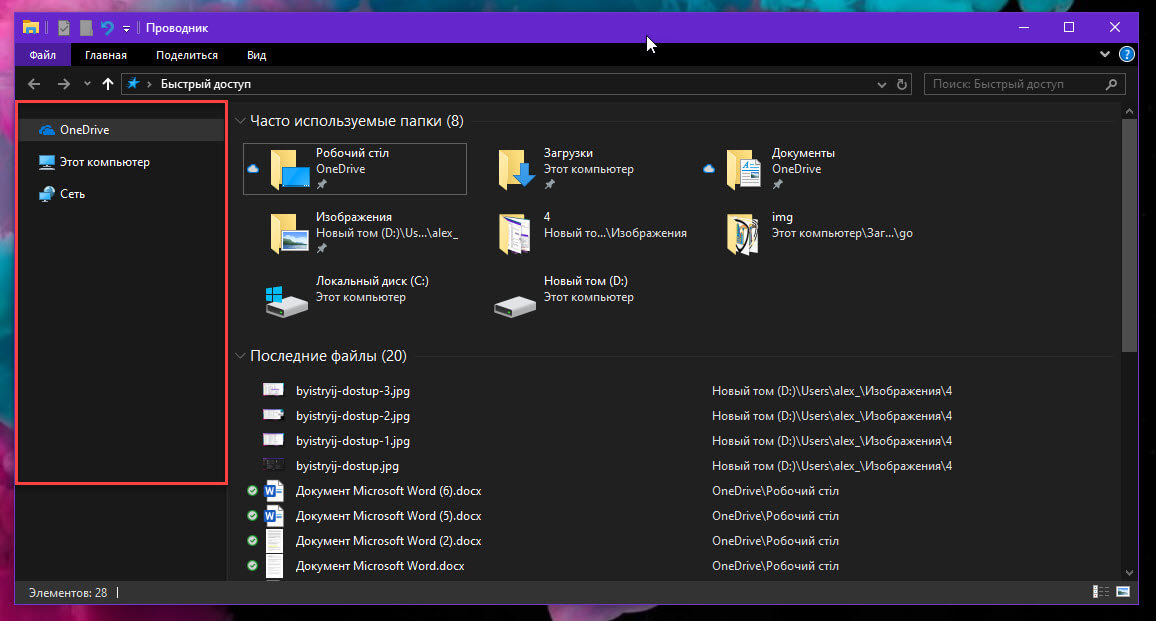Image resolution: width=1156 pixels, height=621 pixels.
Task: Collapse the Последние файлы group
Action: 240,356
